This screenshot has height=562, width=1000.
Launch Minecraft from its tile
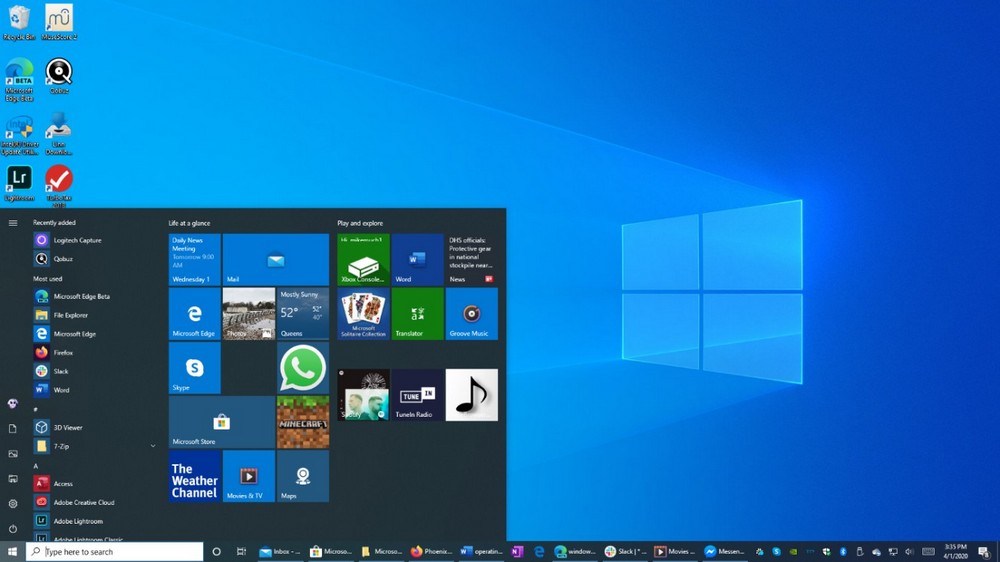[x=303, y=422]
